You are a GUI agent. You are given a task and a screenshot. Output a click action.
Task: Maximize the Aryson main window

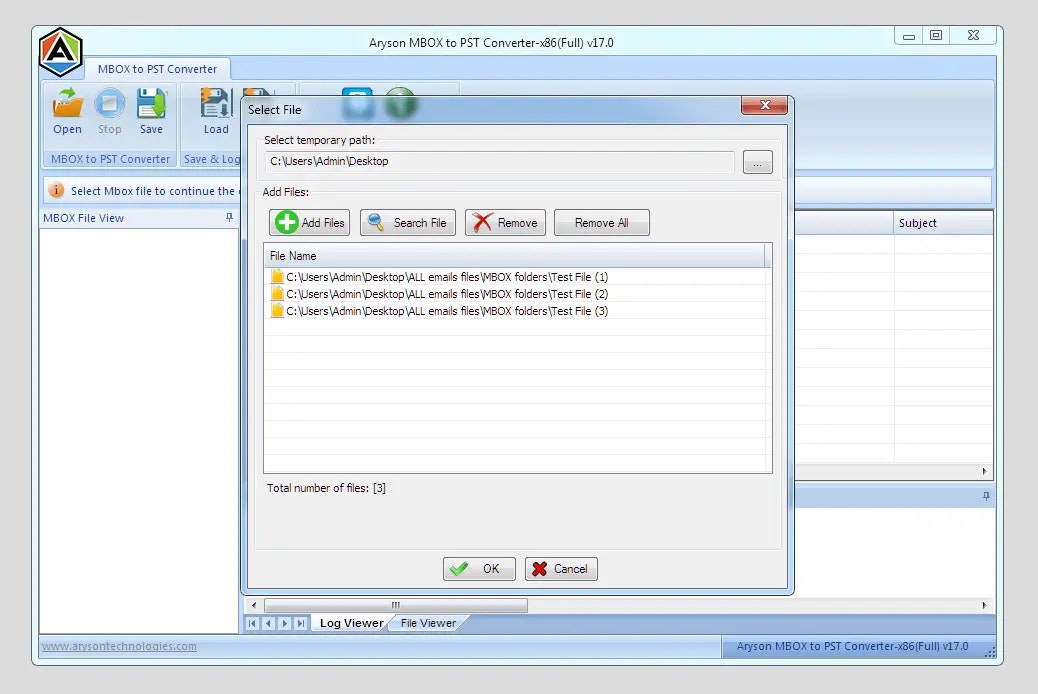click(936, 36)
